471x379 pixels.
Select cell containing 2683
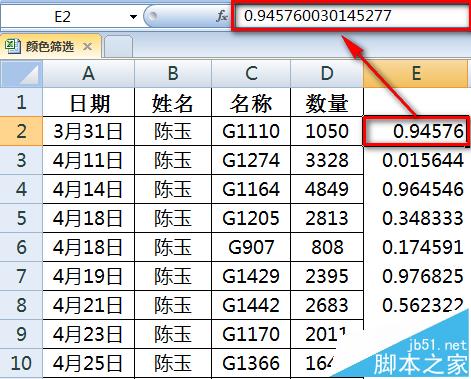pyautogui.click(x=327, y=305)
